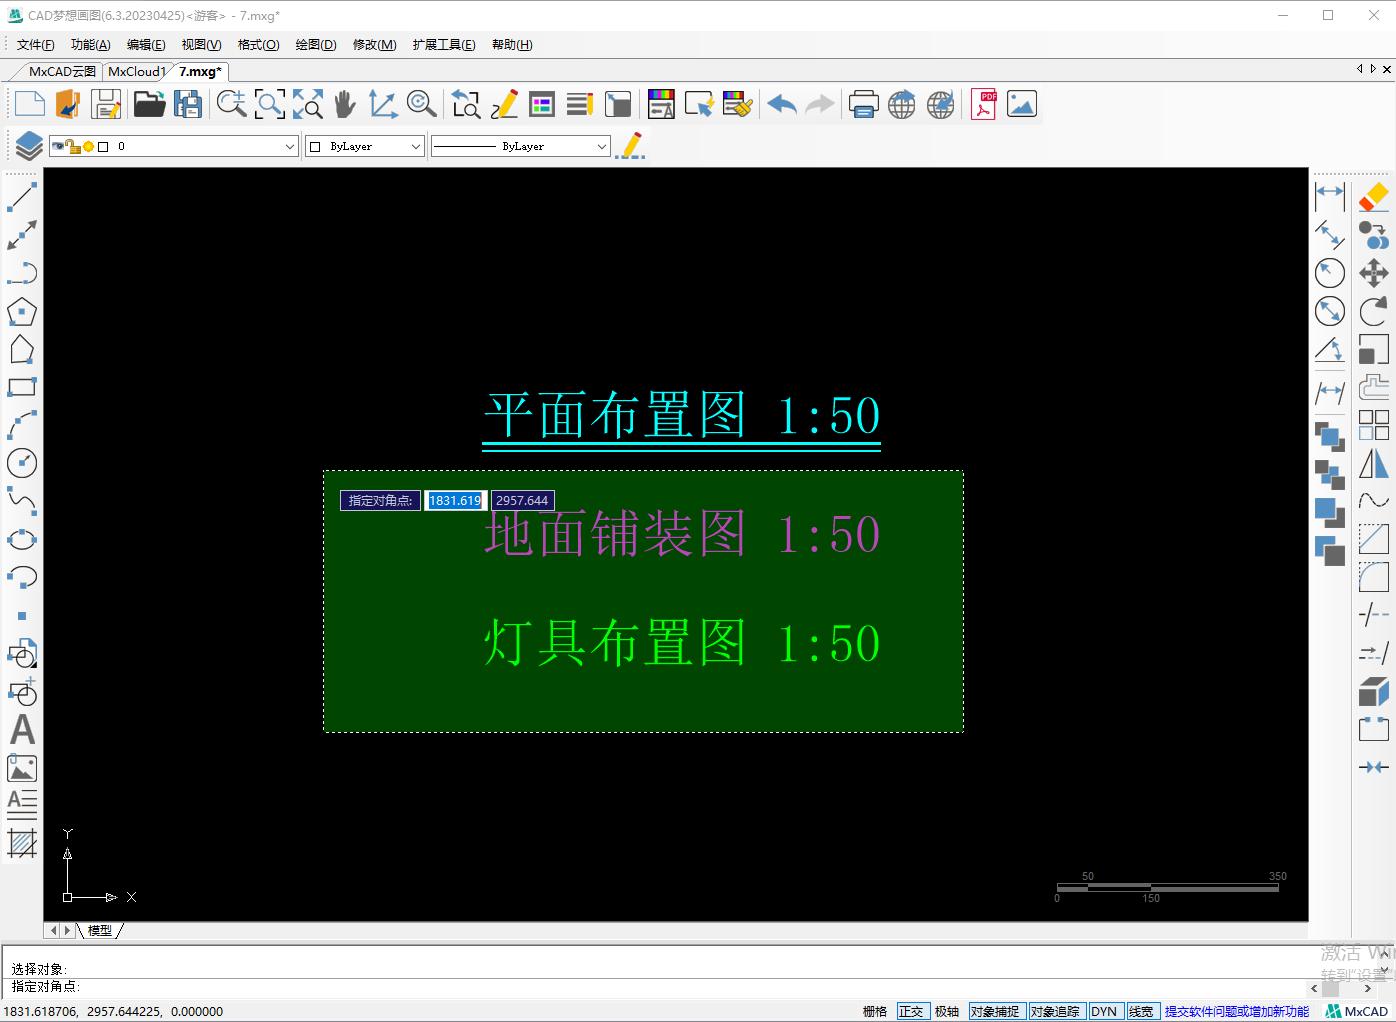The height and width of the screenshot is (1022, 1396).
Task: Turn on DYN dynamic input
Action: (x=1105, y=1011)
